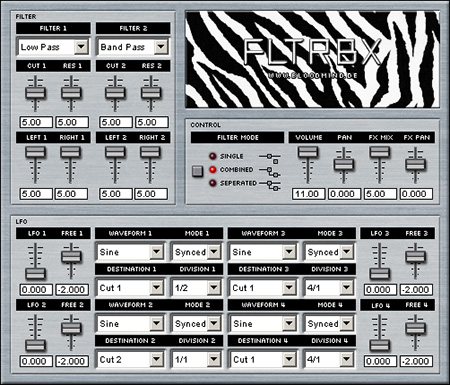The image size is (450, 385).
Task: Click the separated filter routing diagram icon
Action: tap(270, 185)
